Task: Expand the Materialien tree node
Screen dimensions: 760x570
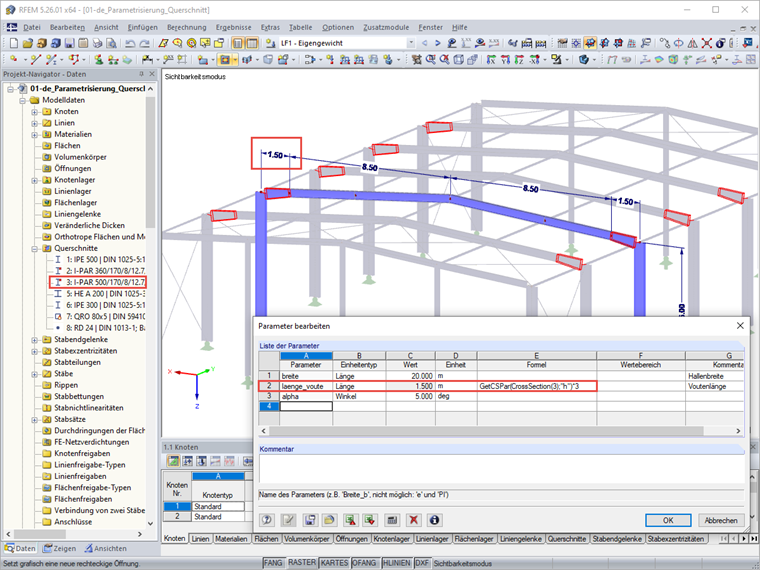Action: tap(34, 134)
